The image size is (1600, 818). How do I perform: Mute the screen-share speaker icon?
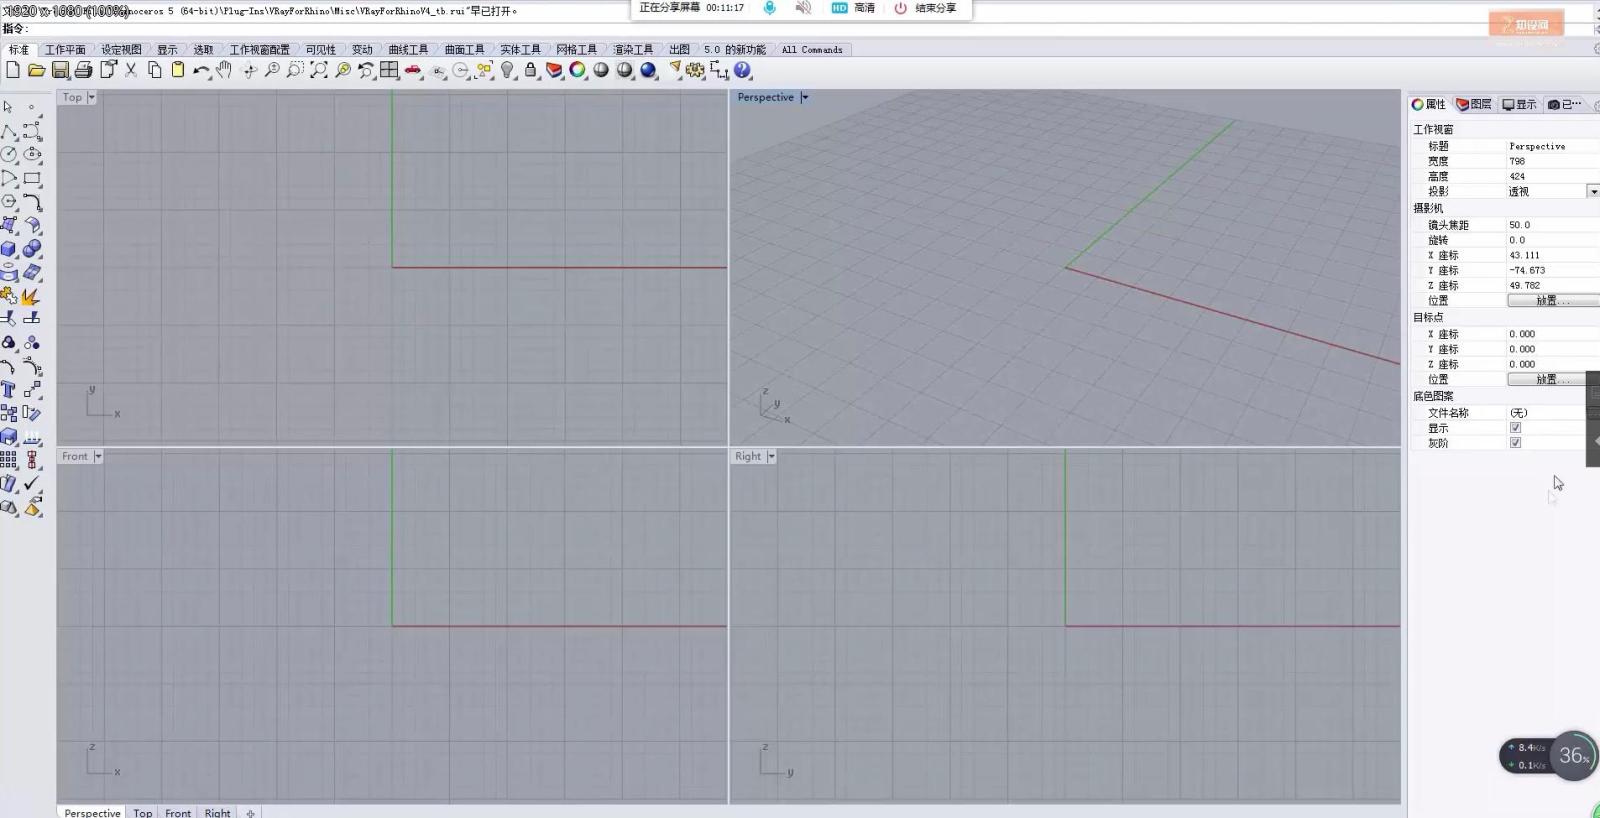click(802, 8)
